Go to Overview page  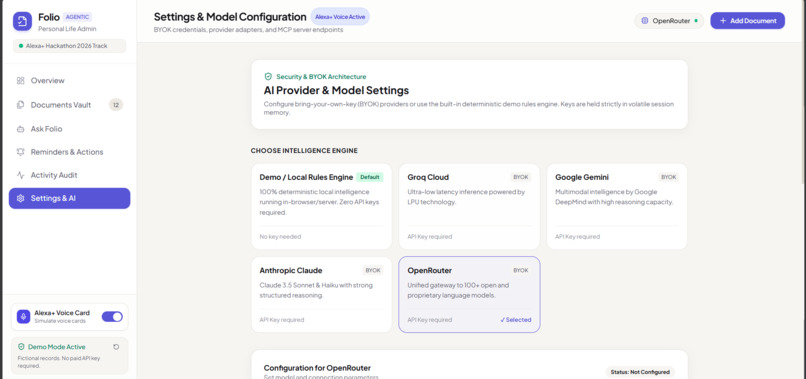point(69,81)
